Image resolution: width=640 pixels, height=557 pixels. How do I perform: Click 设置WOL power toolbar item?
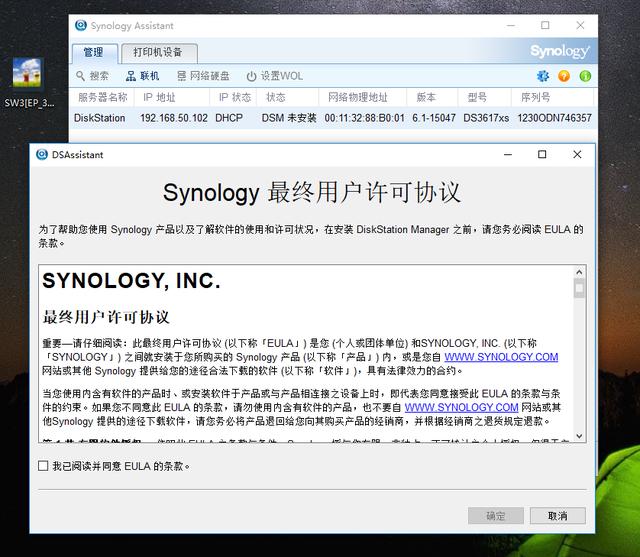pyautogui.click(x=274, y=76)
